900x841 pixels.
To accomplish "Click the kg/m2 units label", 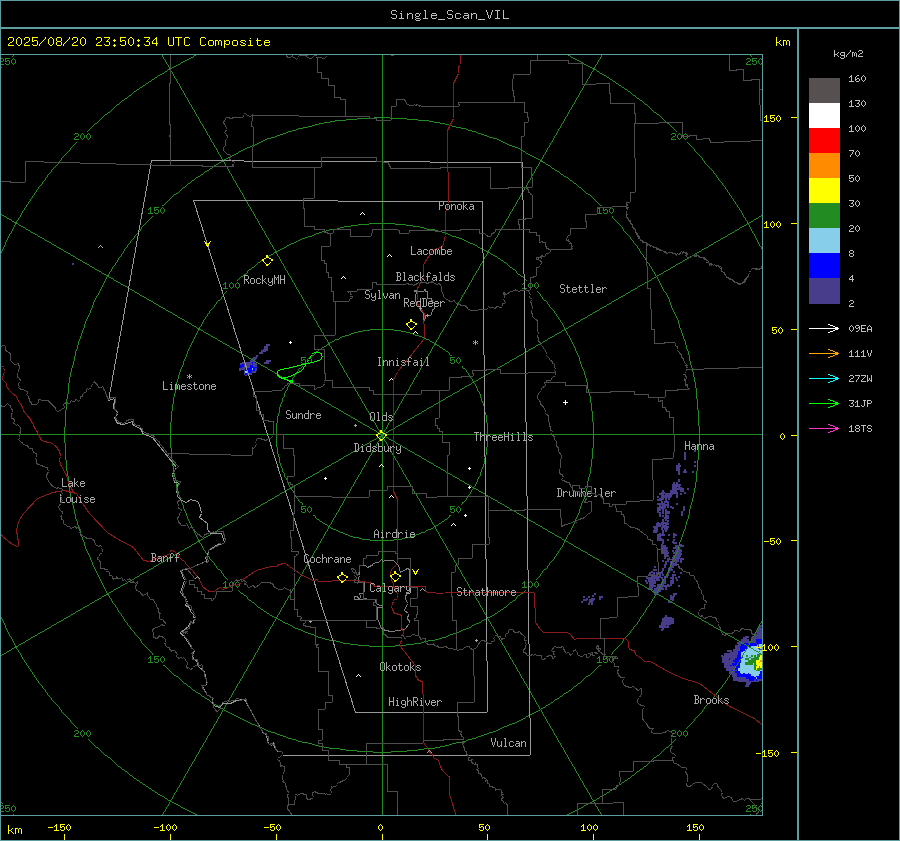I will tap(848, 54).
